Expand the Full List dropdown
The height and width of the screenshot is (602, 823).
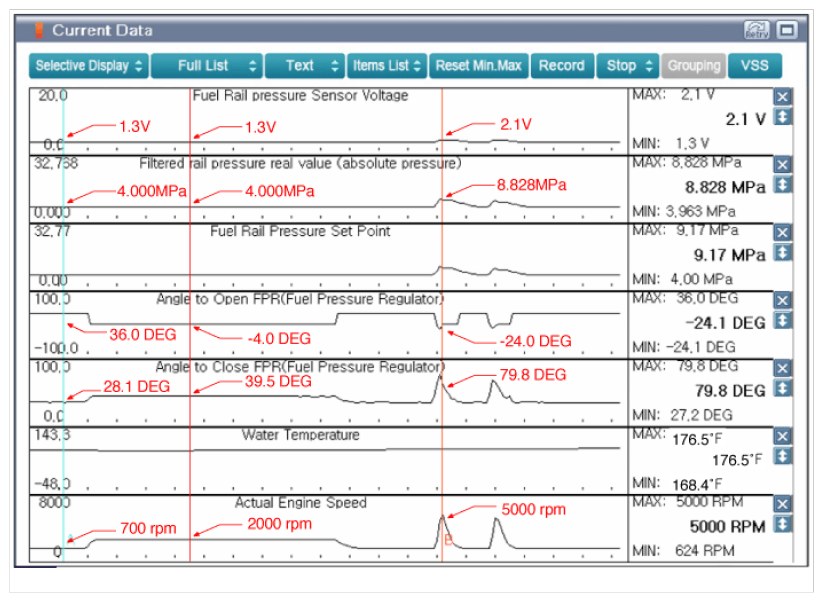click(x=207, y=66)
